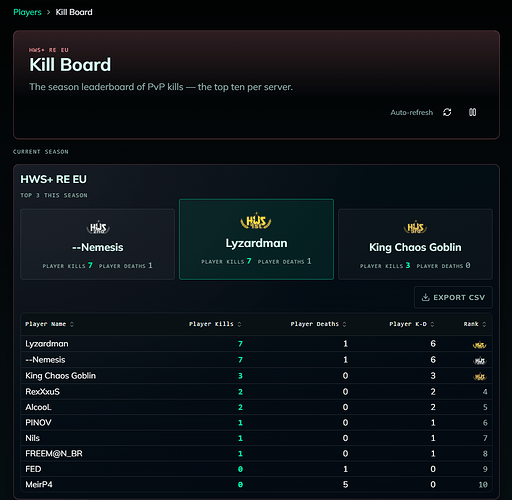Image resolution: width=512 pixels, height=500 pixels.
Task: Click the HWS+ RE EU section heading
Action: pos(53,179)
